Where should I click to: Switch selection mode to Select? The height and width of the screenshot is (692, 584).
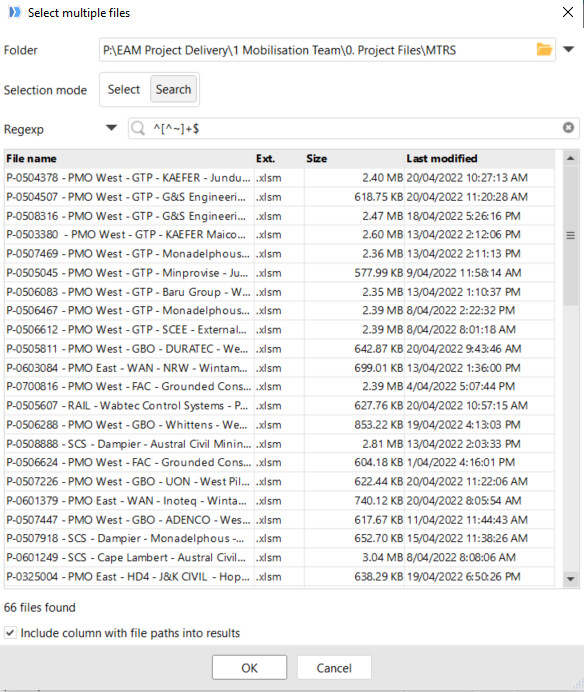coord(124,90)
